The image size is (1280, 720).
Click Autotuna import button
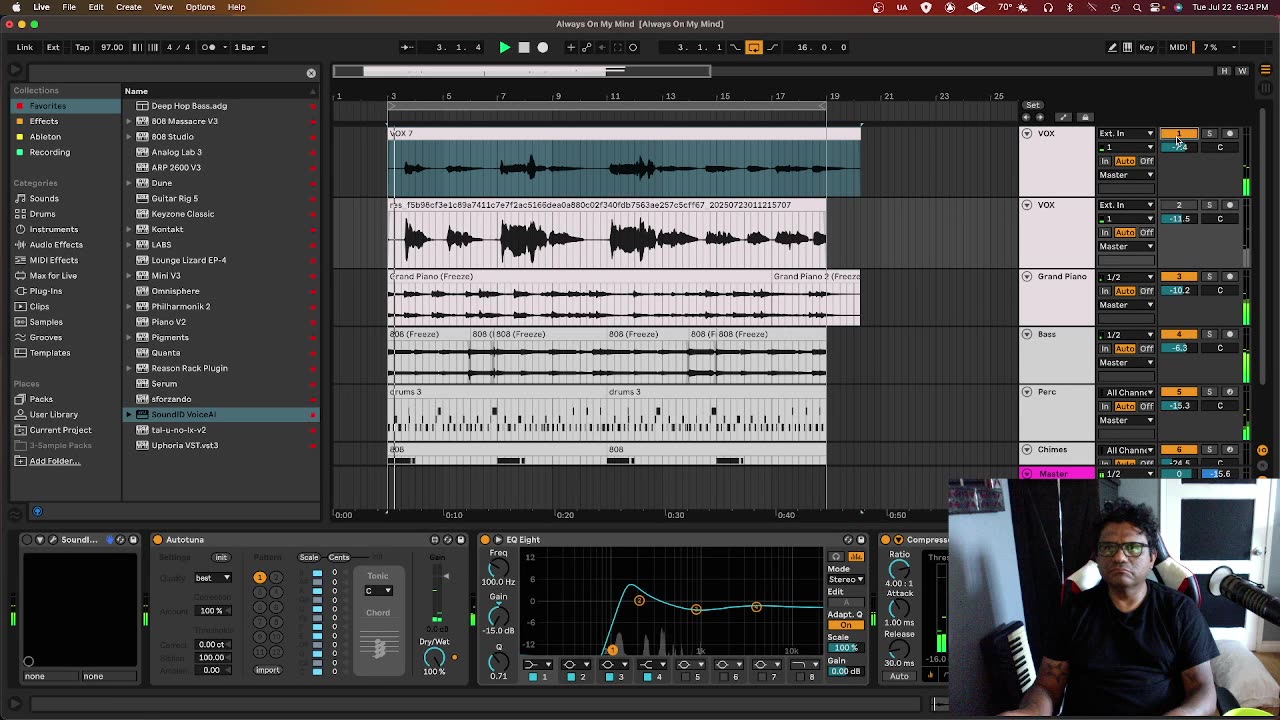(267, 670)
